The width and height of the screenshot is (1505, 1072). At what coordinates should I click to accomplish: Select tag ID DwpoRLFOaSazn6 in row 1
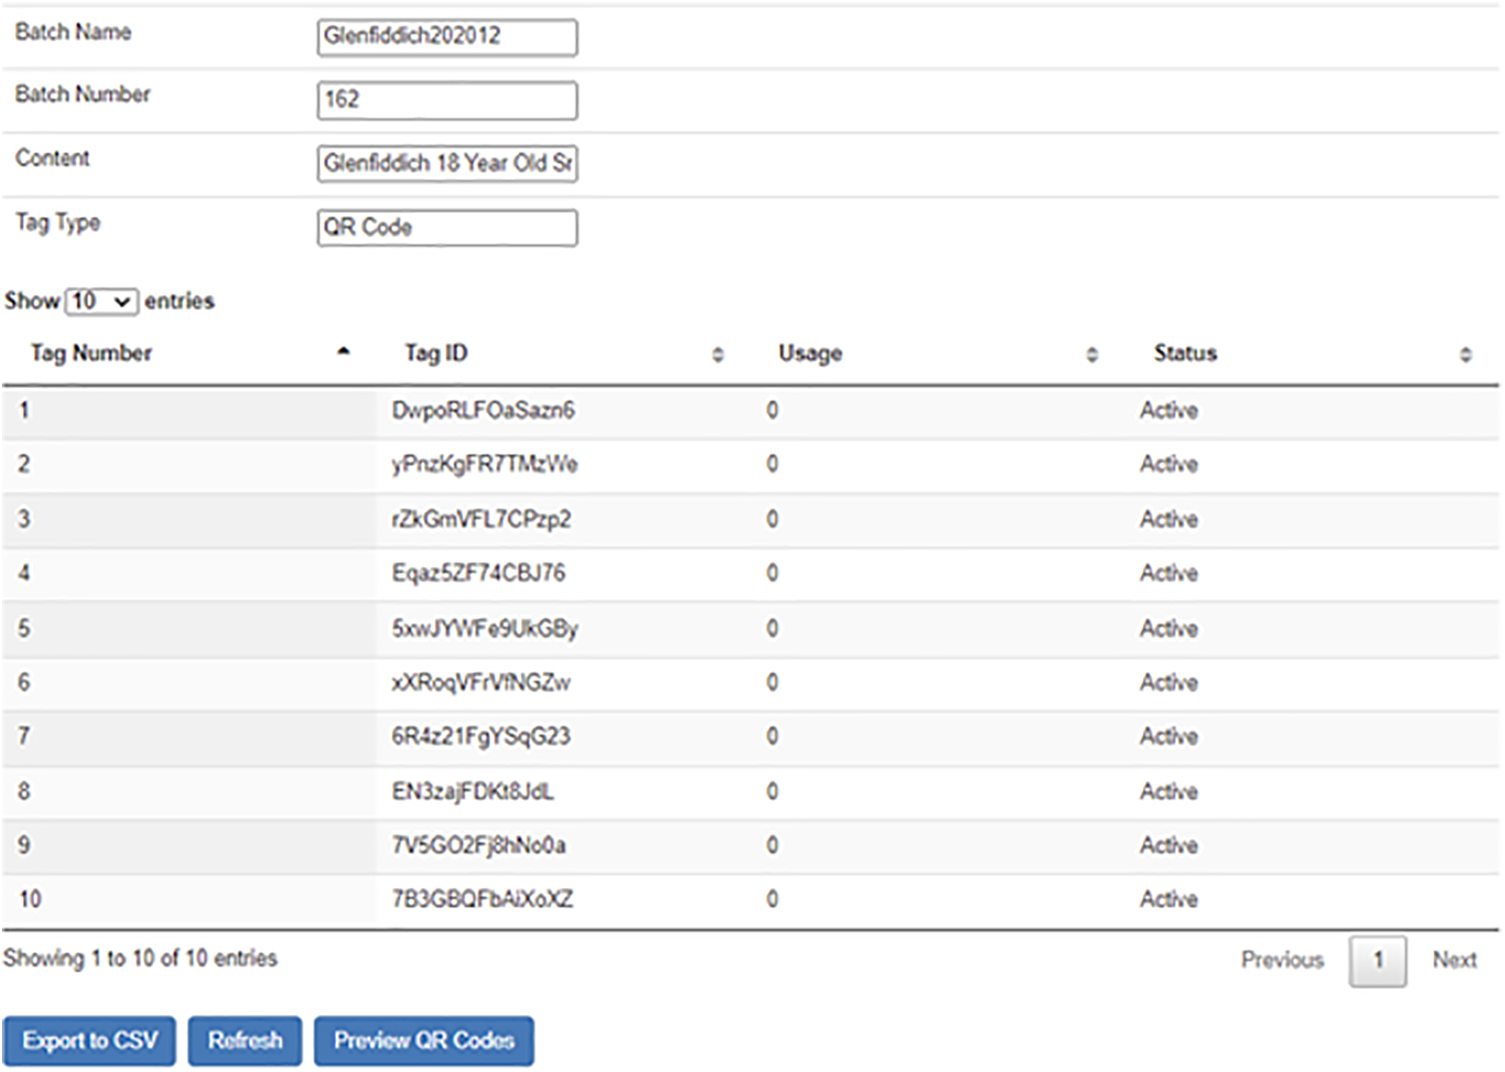[x=483, y=411]
